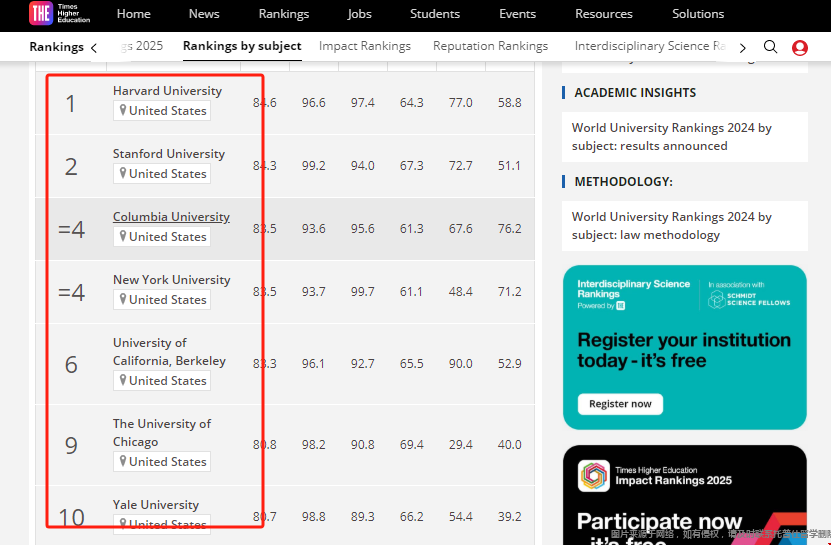Select the Interdisciplinary Science Rankings tab
Image resolution: width=831 pixels, height=545 pixels.
coord(650,46)
